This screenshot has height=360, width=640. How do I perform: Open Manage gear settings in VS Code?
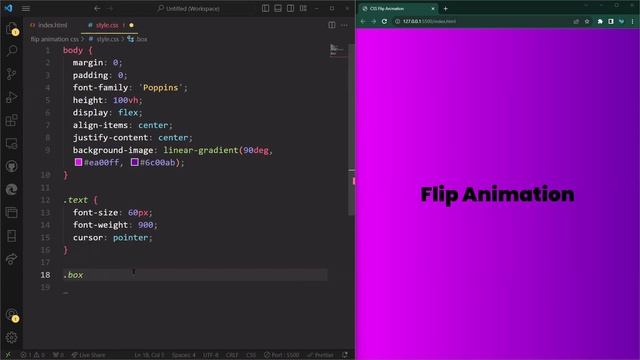12,338
